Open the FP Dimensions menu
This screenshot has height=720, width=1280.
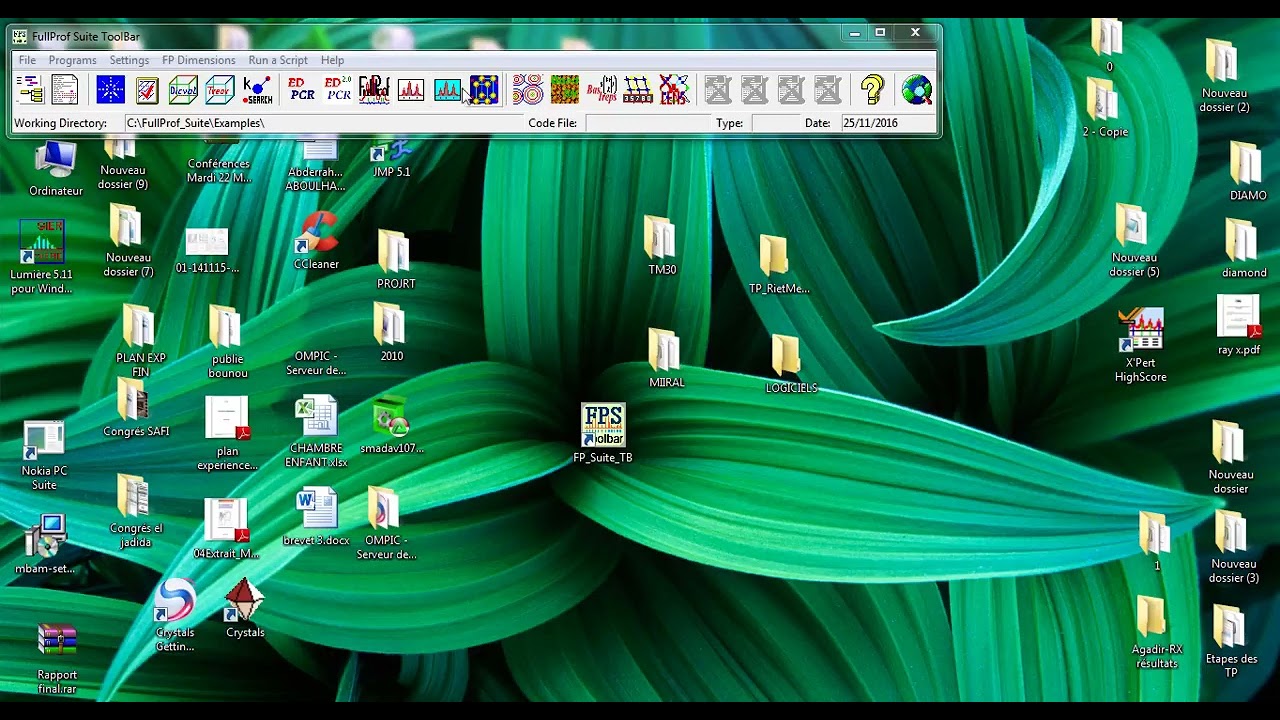pyautogui.click(x=199, y=60)
